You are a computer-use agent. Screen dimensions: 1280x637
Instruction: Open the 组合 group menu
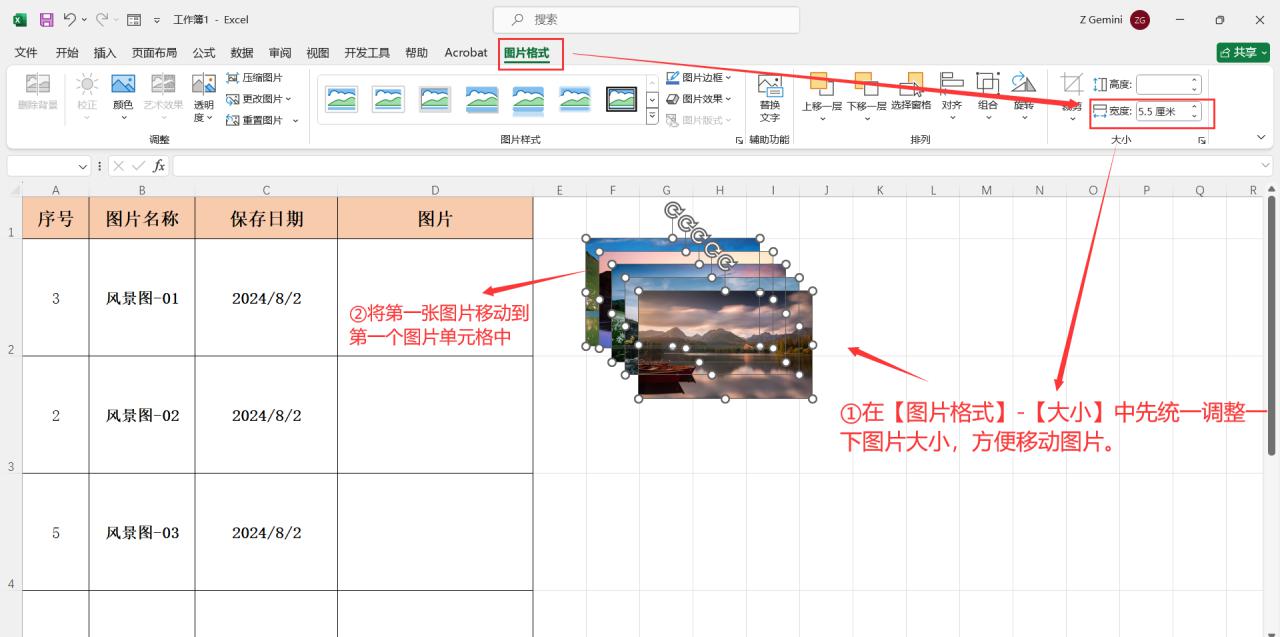(988, 97)
